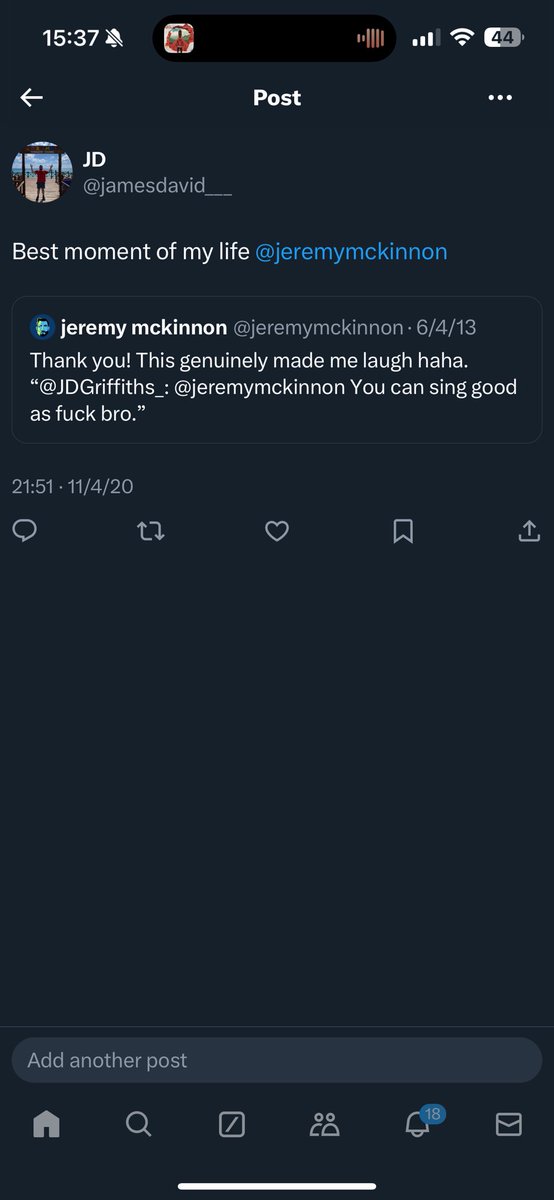
Task: Tap the repost arrows icon
Action: click(x=150, y=531)
